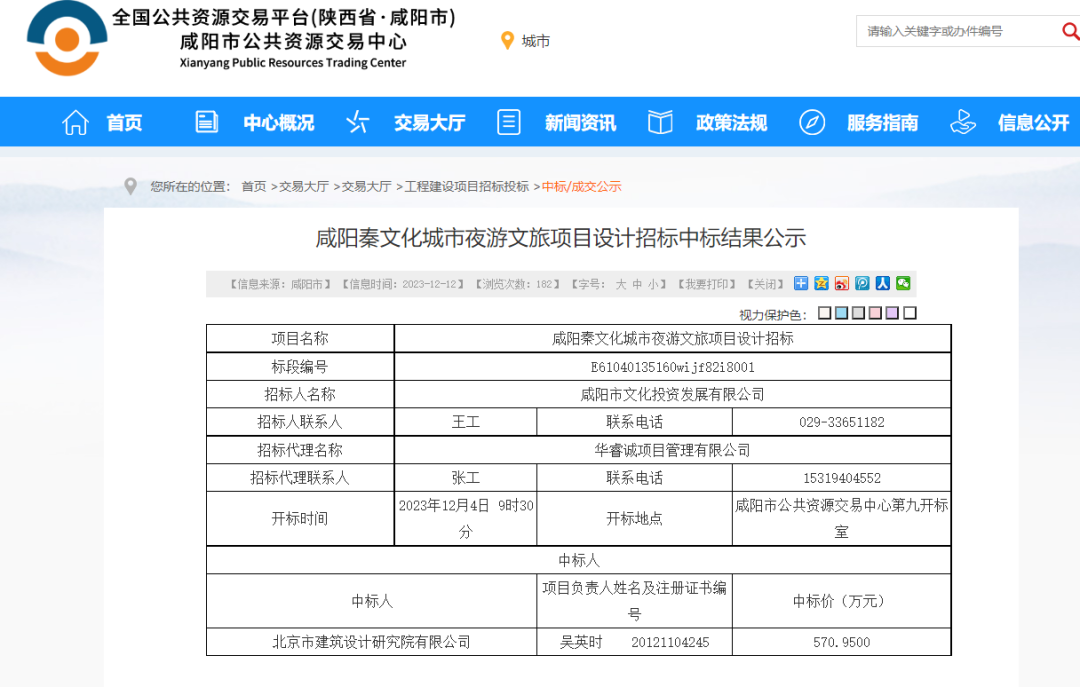Click cell 吴英时 20121104245
The height and width of the screenshot is (687, 1080).
tap(634, 642)
